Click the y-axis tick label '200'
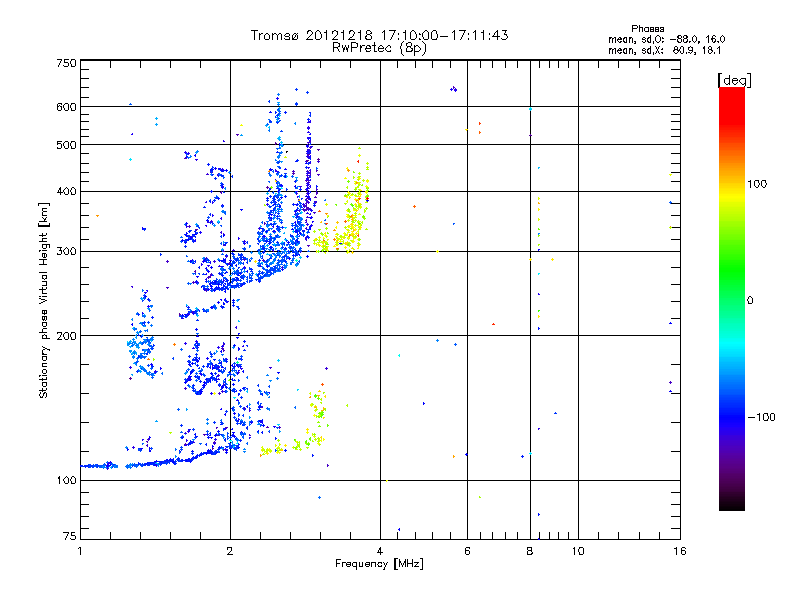 tap(66, 336)
